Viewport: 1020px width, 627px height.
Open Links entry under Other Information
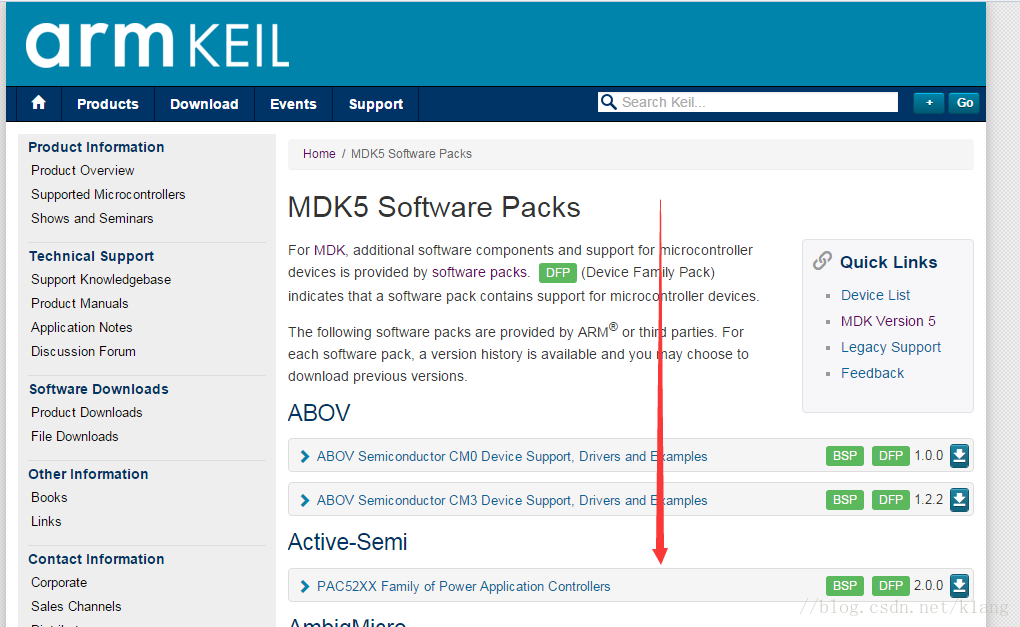[46, 522]
